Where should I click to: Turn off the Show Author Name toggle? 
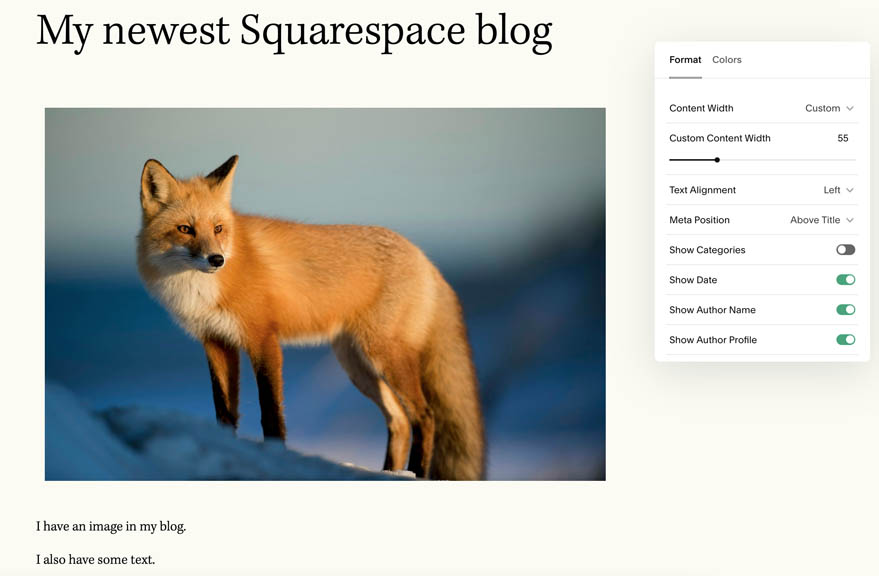(x=845, y=310)
